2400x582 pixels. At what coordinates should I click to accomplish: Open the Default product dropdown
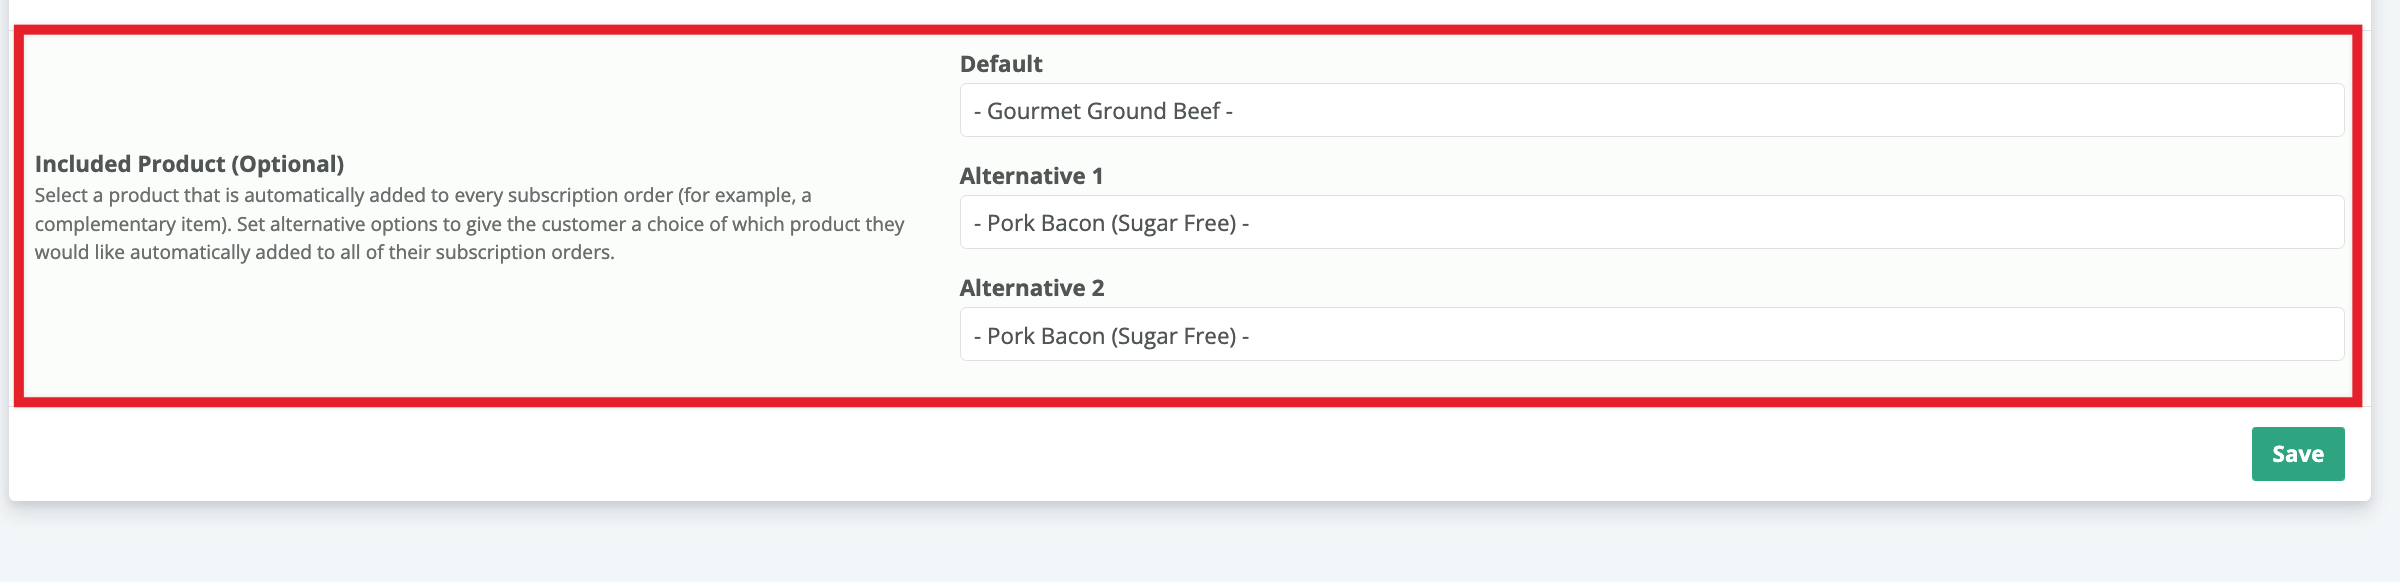click(x=1650, y=111)
